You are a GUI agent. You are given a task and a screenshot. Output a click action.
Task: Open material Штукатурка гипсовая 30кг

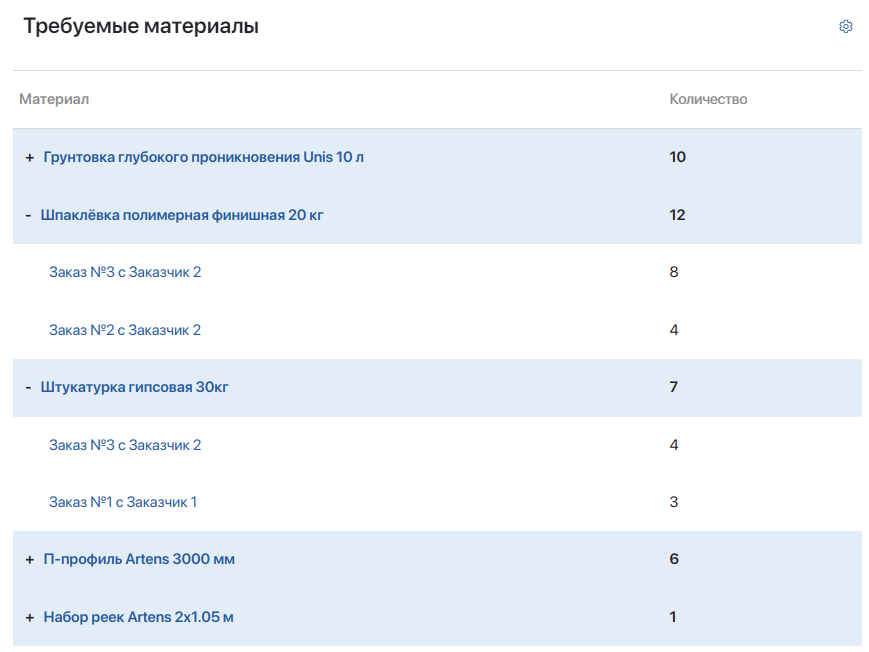pyautogui.click(x=135, y=387)
